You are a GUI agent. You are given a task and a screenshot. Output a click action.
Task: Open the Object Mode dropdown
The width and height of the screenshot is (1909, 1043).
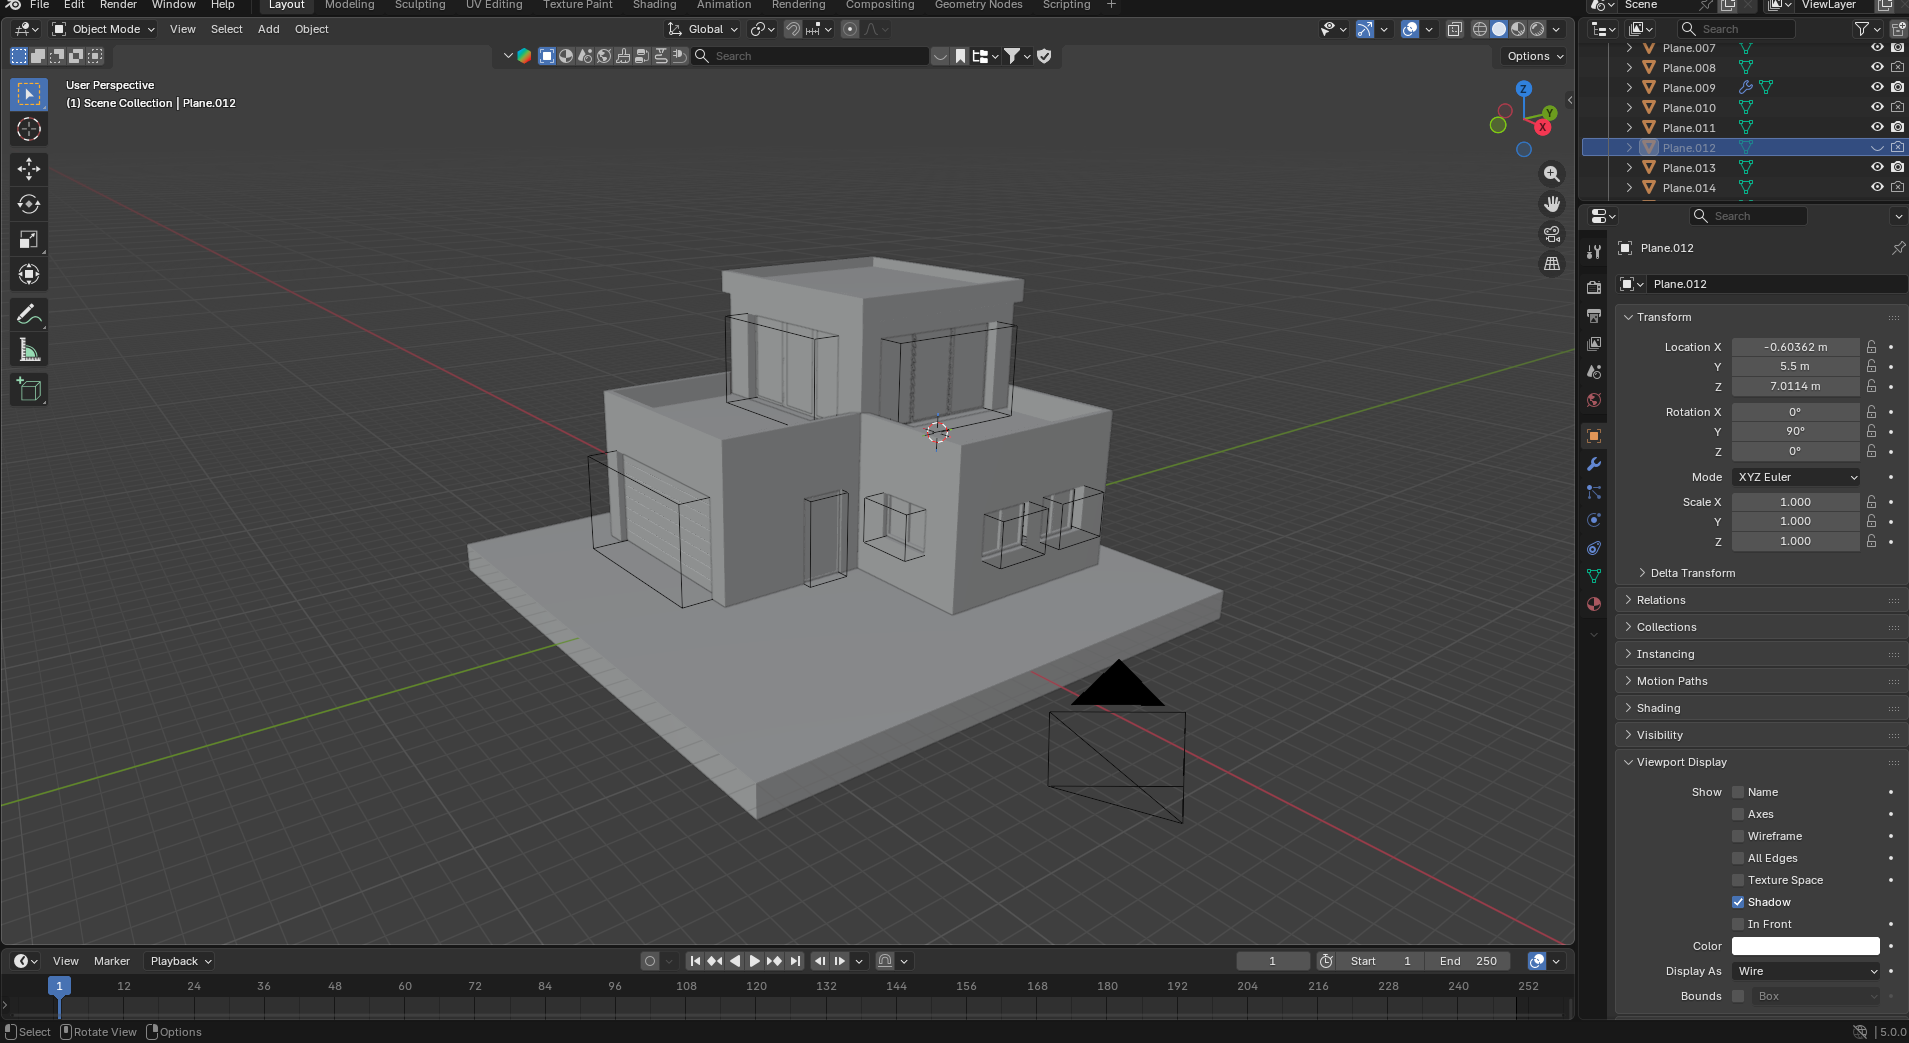click(105, 29)
